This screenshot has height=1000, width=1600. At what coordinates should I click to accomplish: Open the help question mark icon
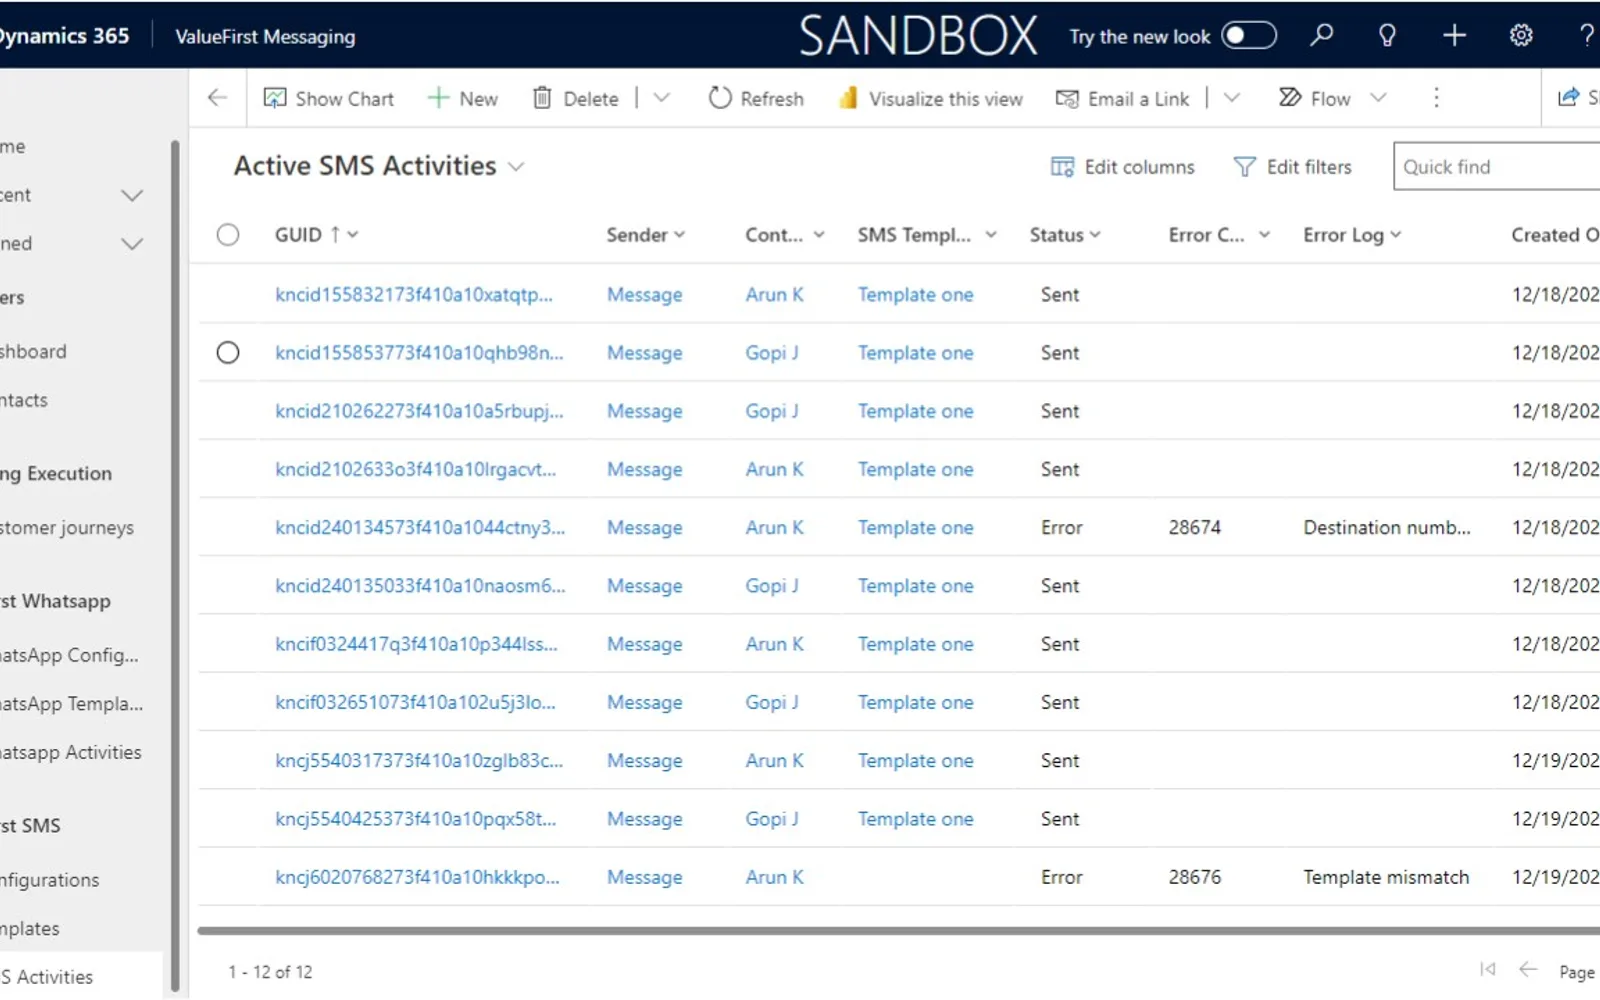pyautogui.click(x=1587, y=35)
